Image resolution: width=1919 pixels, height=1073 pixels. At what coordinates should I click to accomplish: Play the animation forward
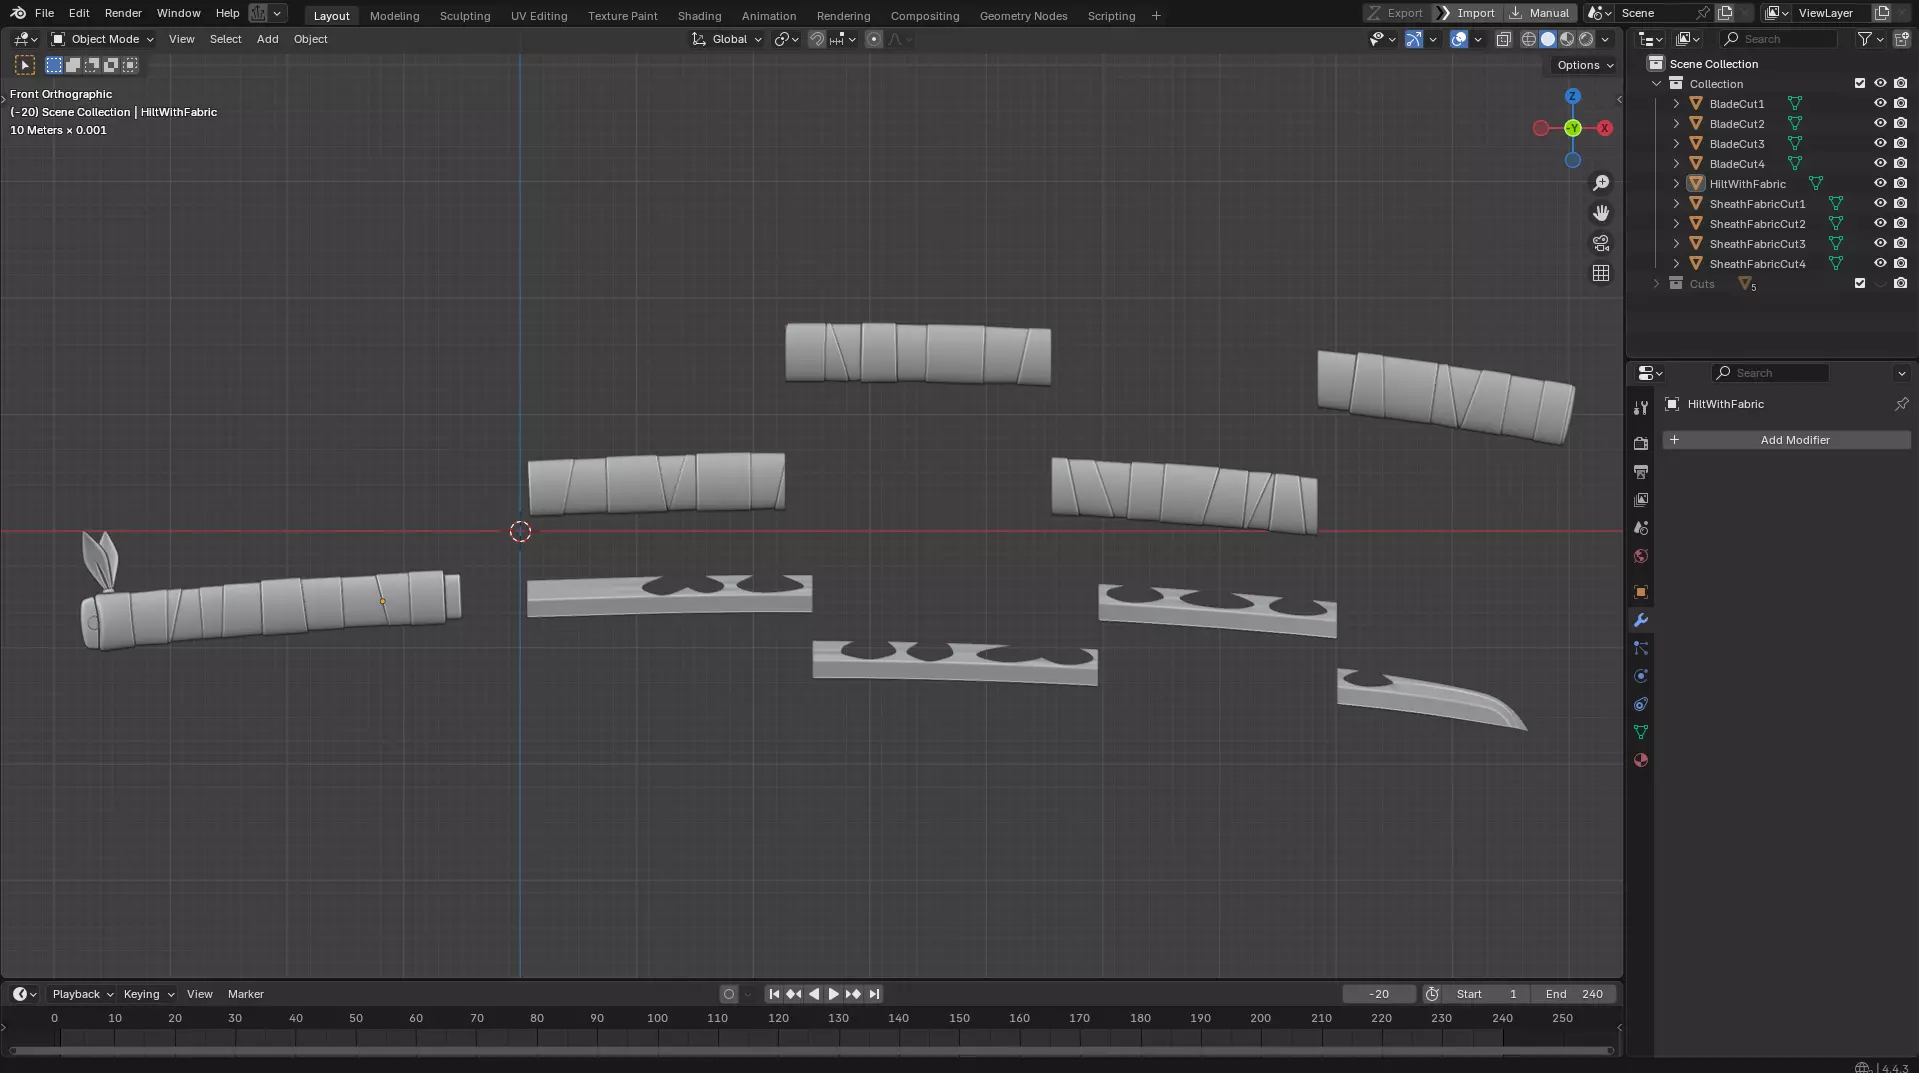(833, 994)
